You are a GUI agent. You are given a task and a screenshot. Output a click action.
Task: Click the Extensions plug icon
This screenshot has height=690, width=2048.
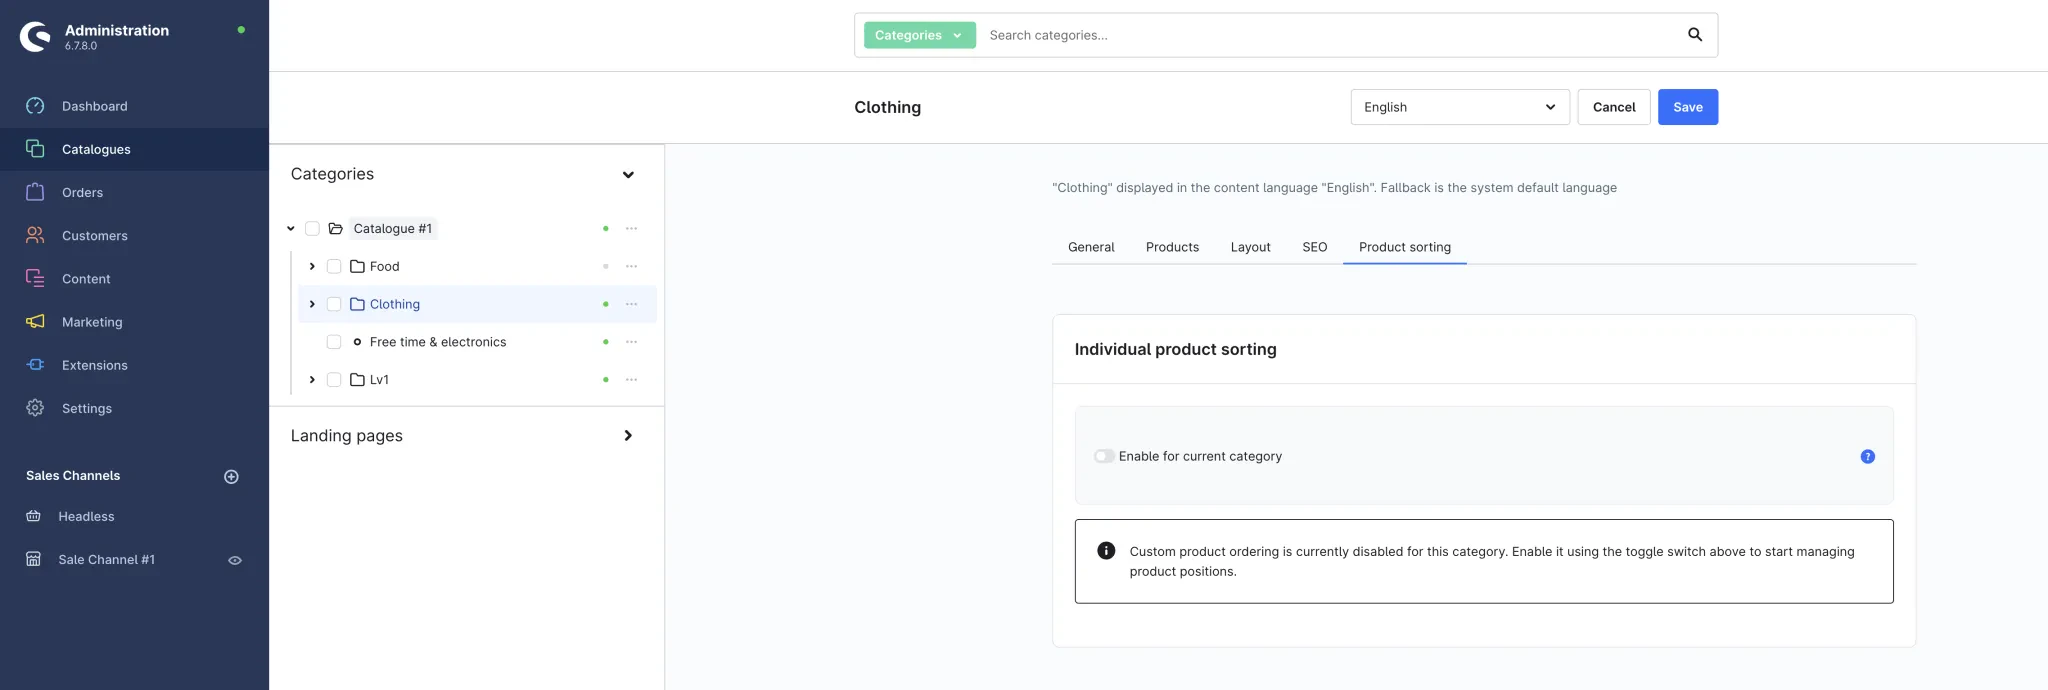35,365
